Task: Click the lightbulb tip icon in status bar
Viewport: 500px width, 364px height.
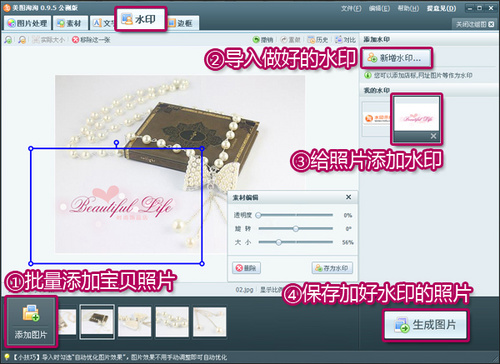Action: click(6, 357)
